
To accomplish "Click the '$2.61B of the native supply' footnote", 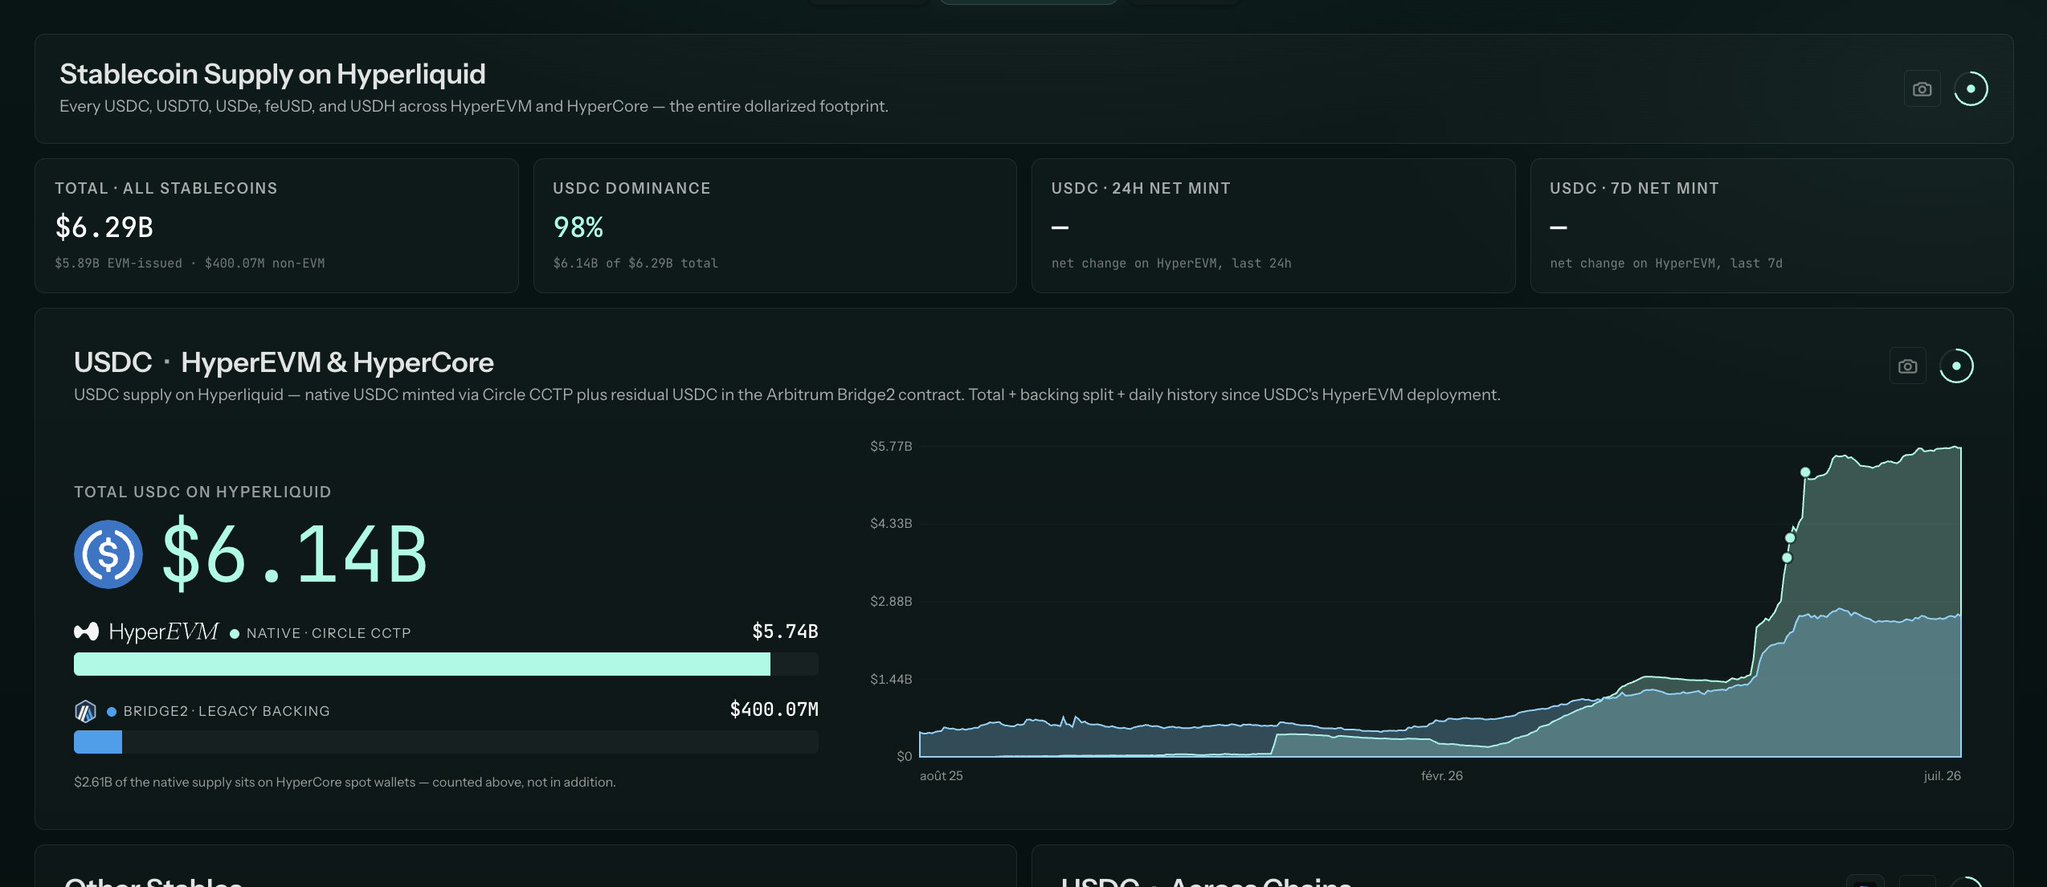I will point(345,782).
